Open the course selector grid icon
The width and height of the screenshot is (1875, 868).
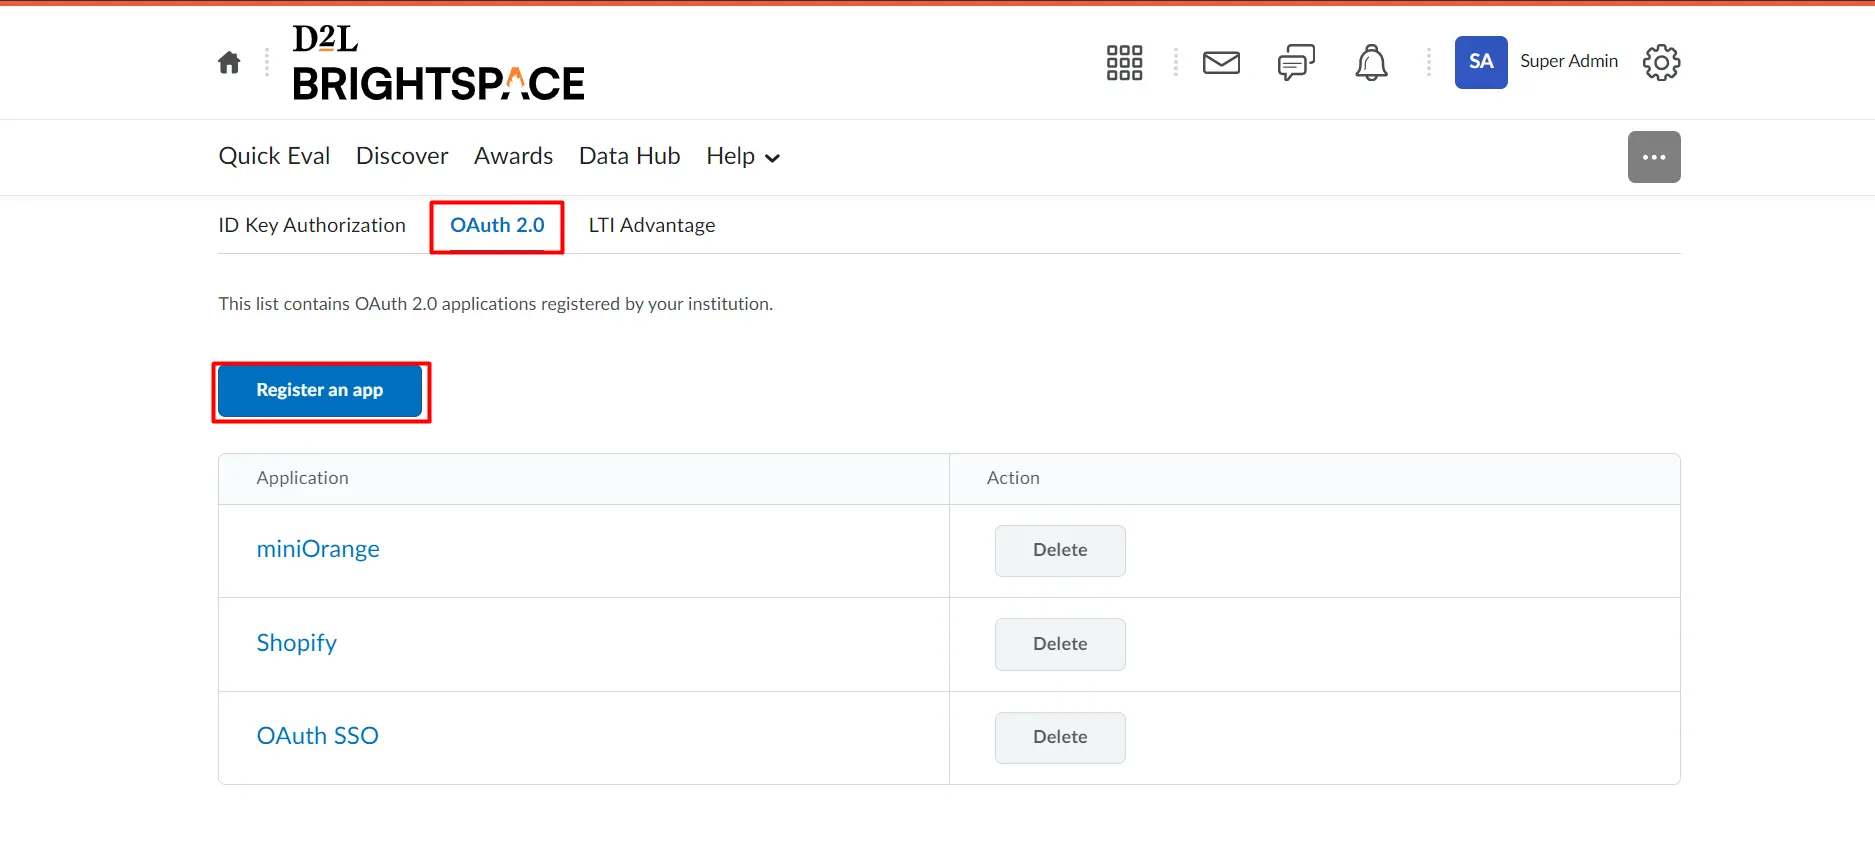pyautogui.click(x=1124, y=63)
